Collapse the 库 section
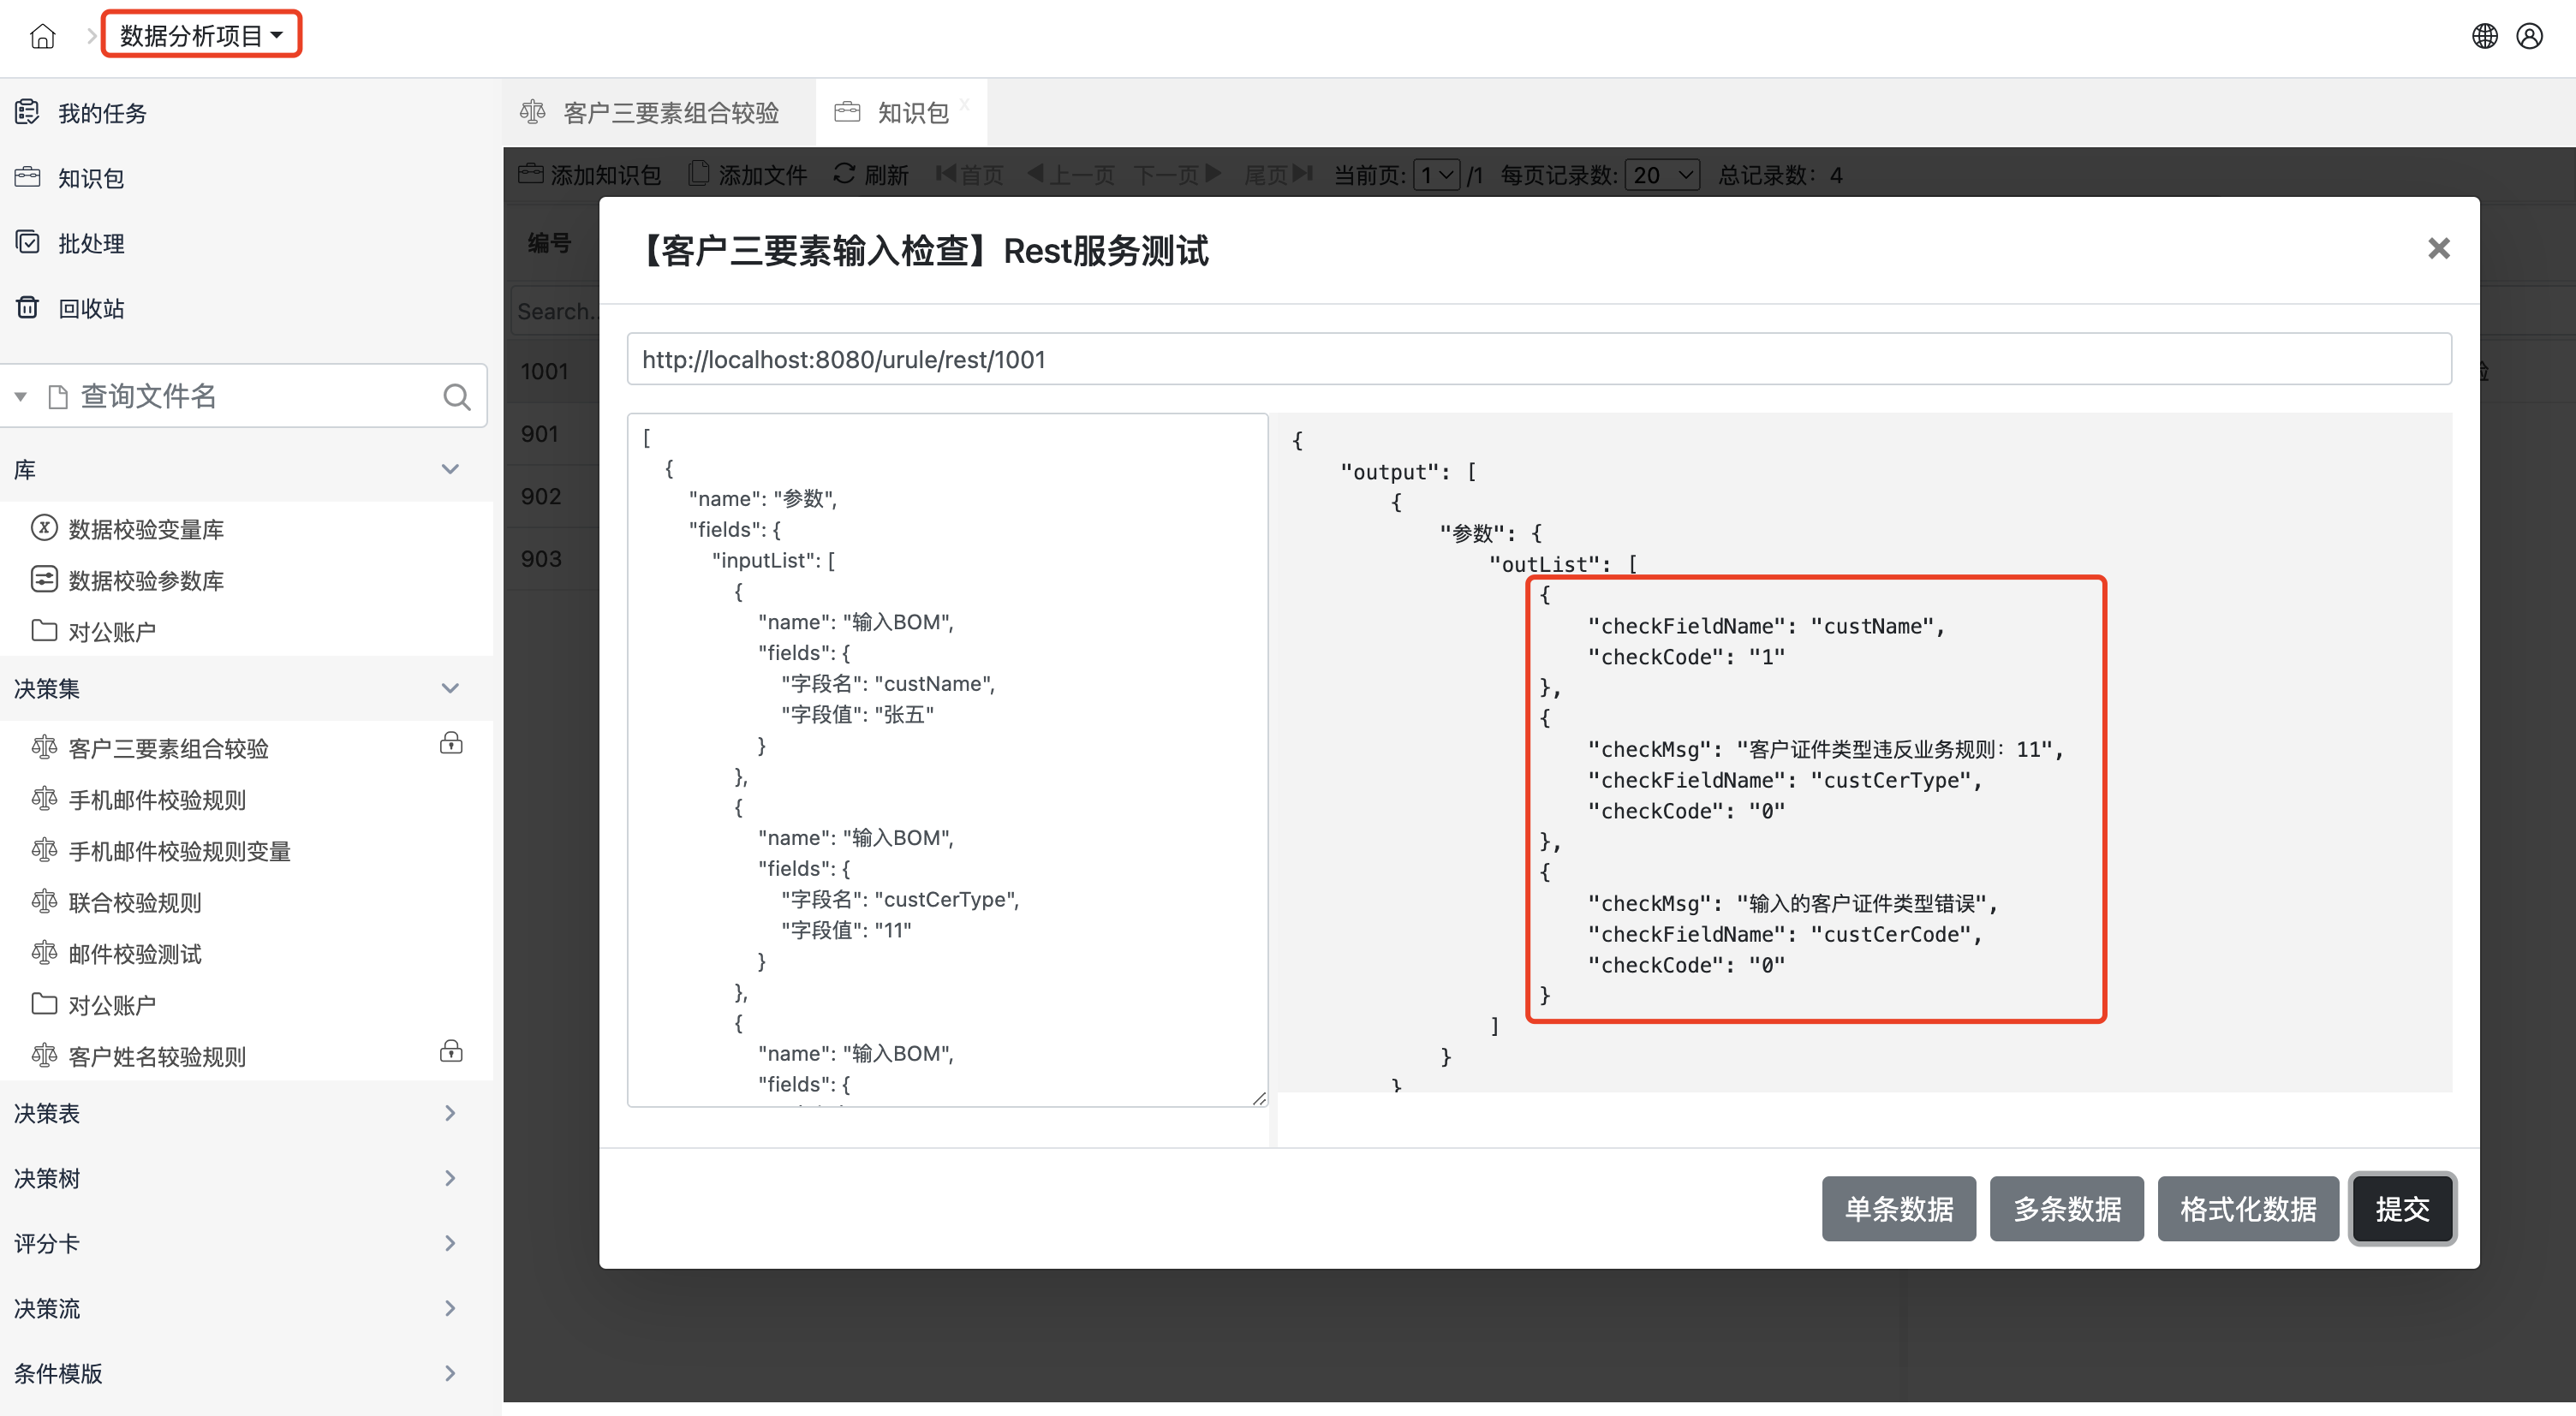 pyautogui.click(x=450, y=469)
